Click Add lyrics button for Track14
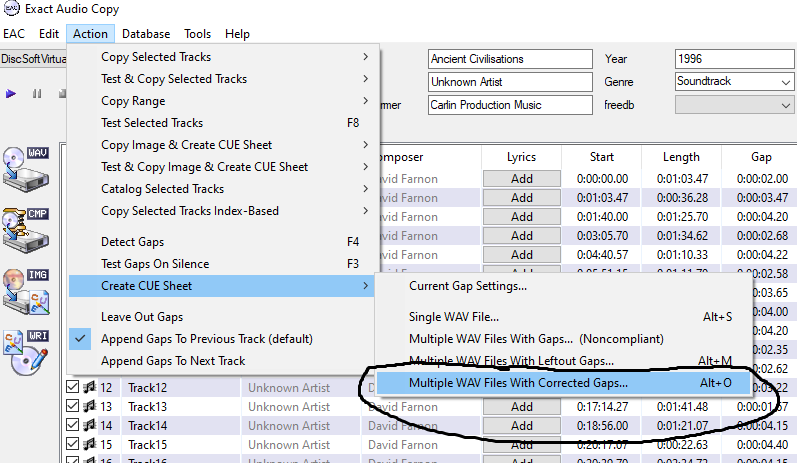The width and height of the screenshot is (797, 463). (522, 425)
